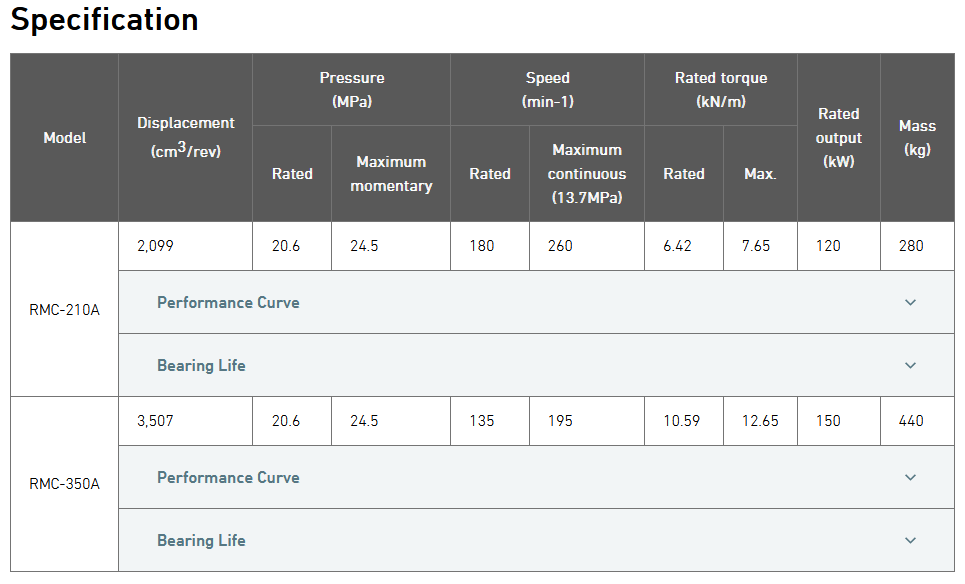The width and height of the screenshot is (965, 584).
Task: Click the 'Bearing Life' label under RMC-210A
Action: (x=201, y=366)
